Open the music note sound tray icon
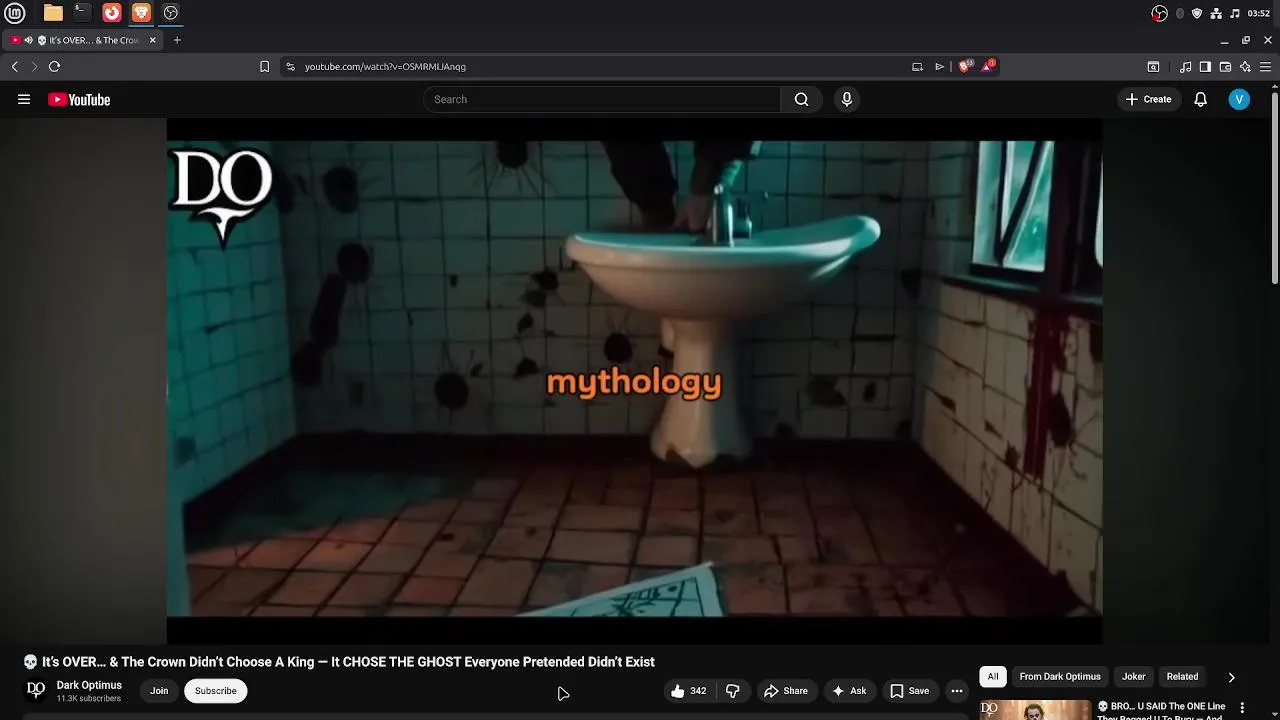This screenshot has height=720, width=1280. [1235, 13]
